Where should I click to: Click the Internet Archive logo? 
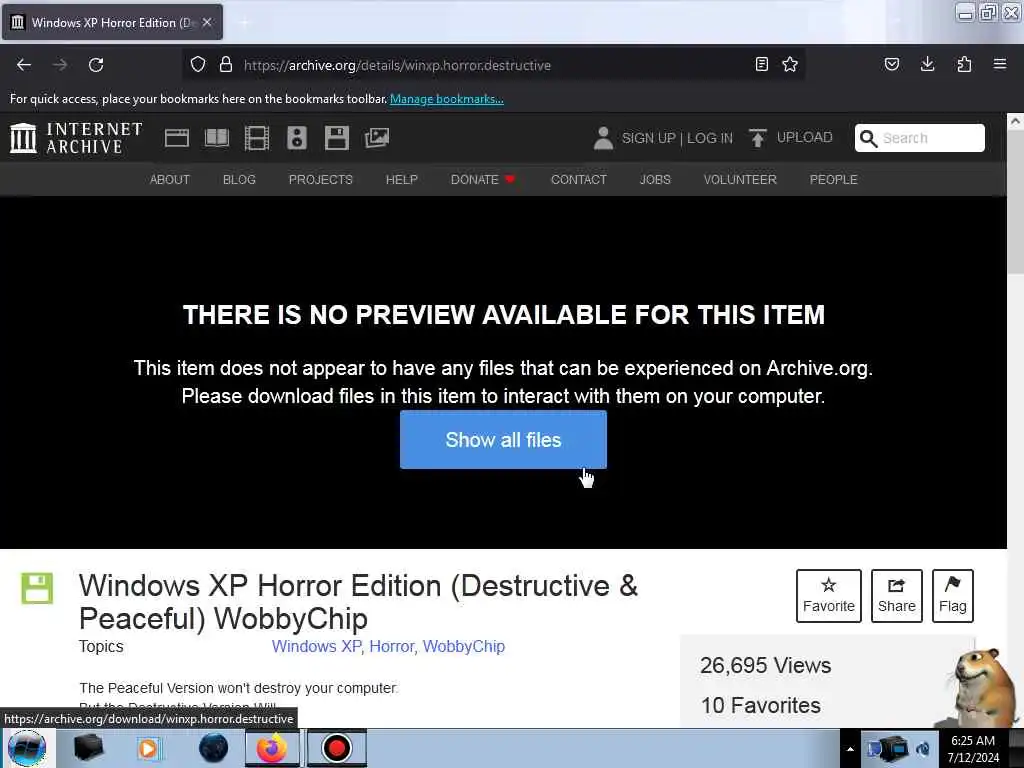tap(76, 138)
